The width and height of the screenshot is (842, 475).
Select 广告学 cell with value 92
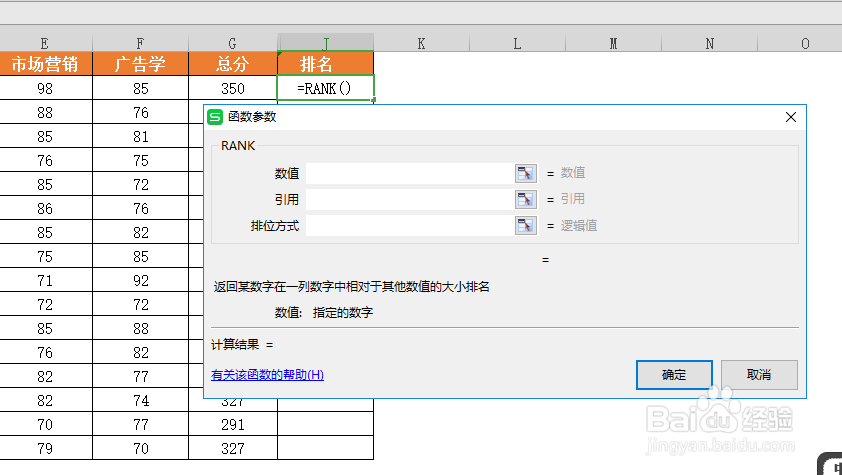click(x=140, y=280)
